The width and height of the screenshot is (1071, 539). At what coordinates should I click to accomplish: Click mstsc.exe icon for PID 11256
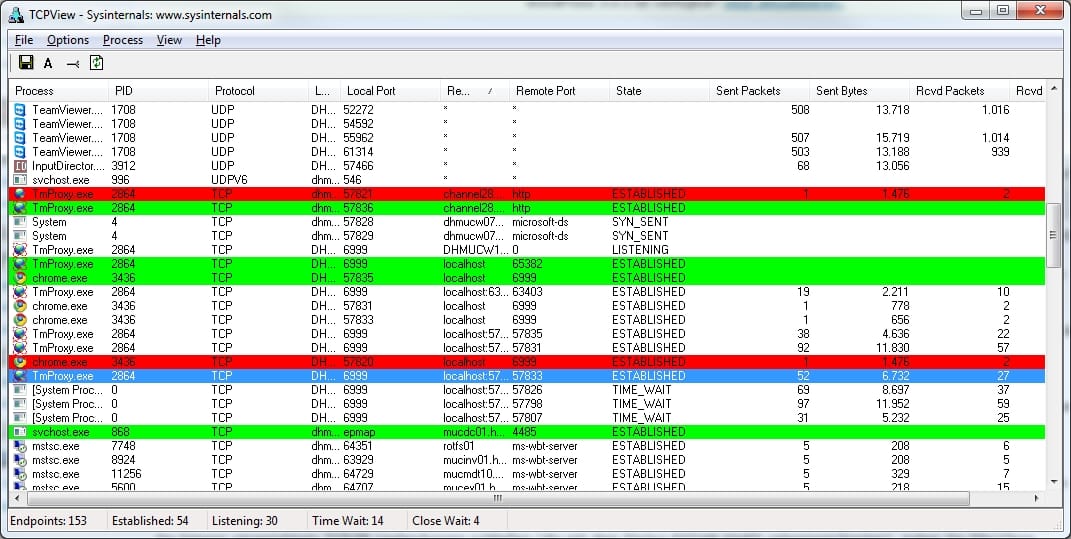(20, 474)
